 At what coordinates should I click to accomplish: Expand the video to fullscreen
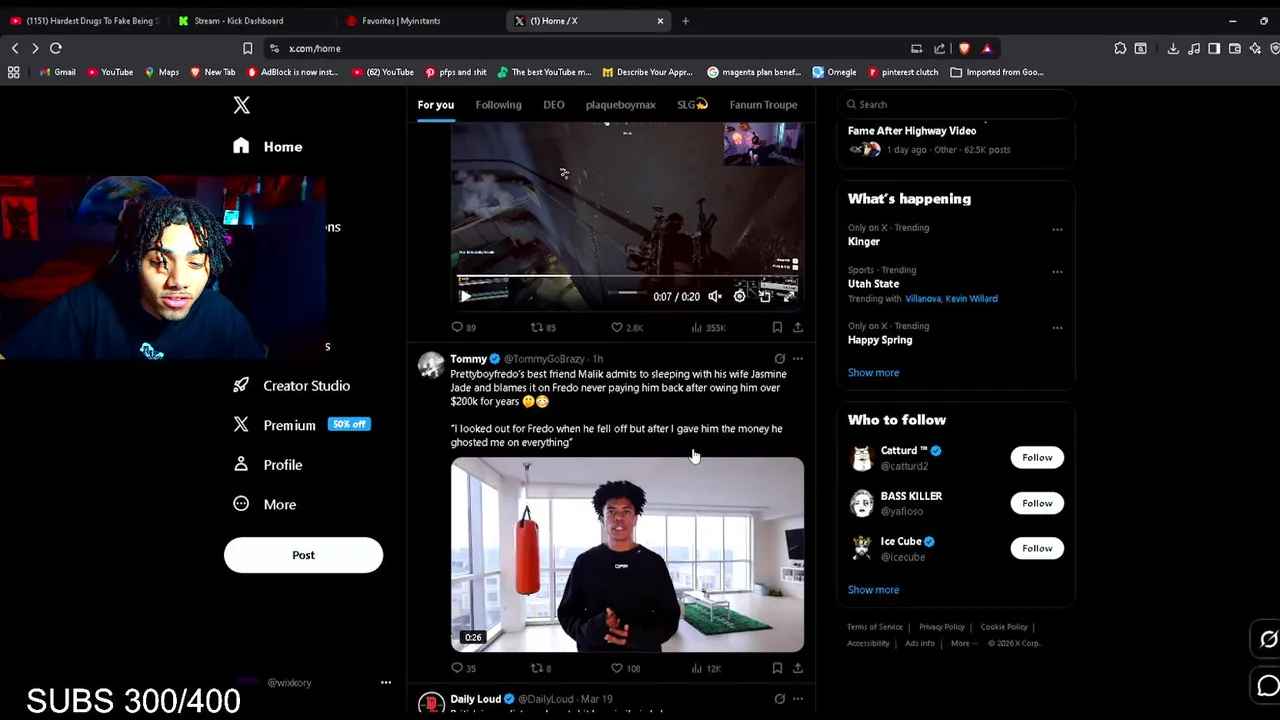789,297
